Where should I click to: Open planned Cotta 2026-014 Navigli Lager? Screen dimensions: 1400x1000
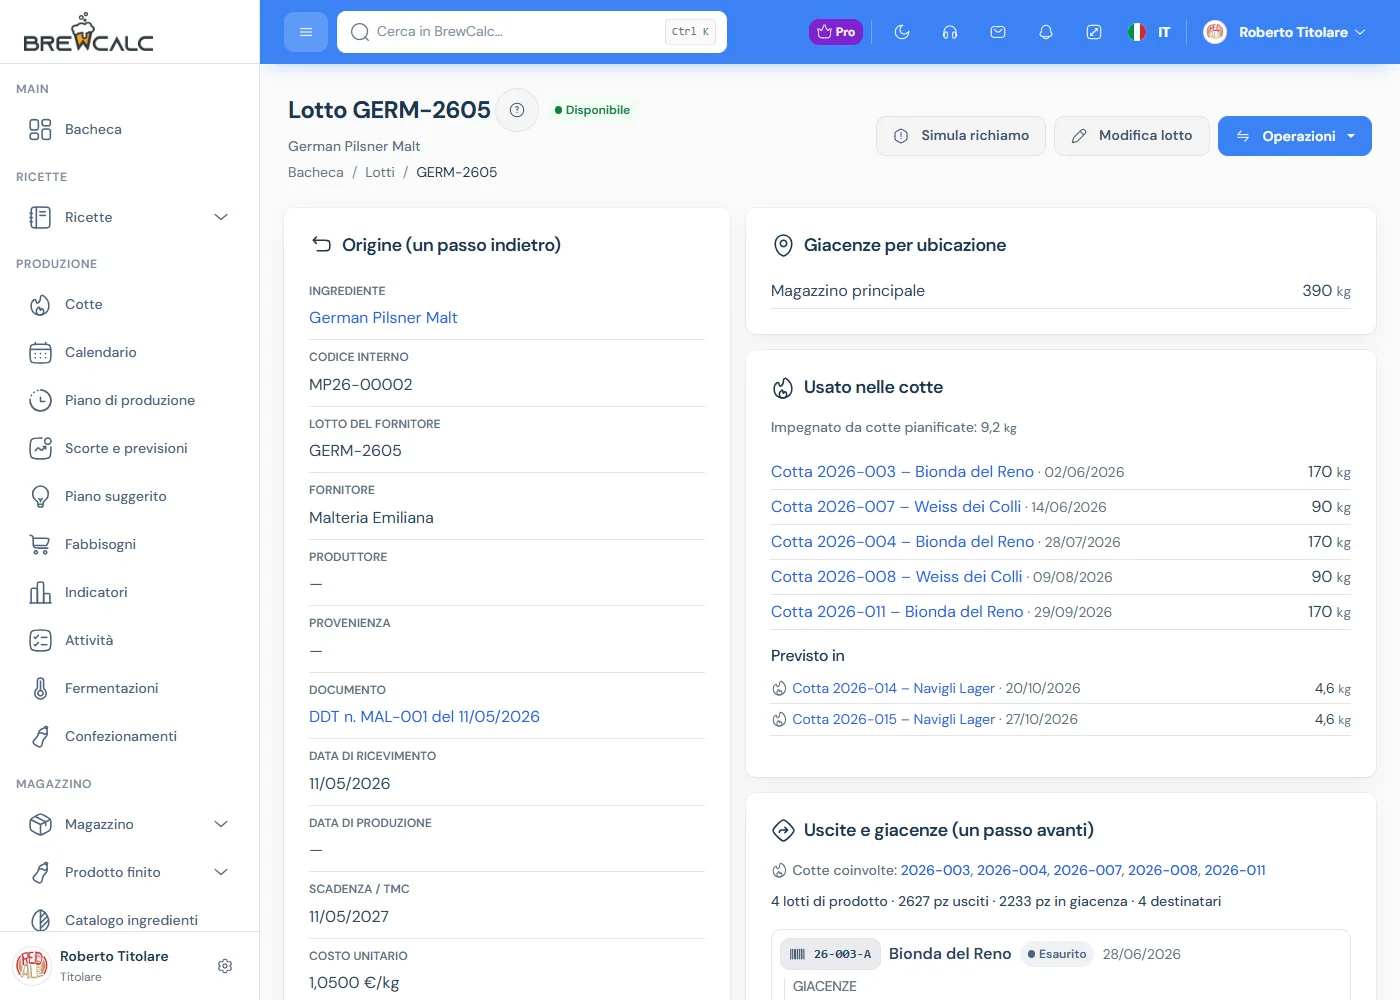(893, 688)
